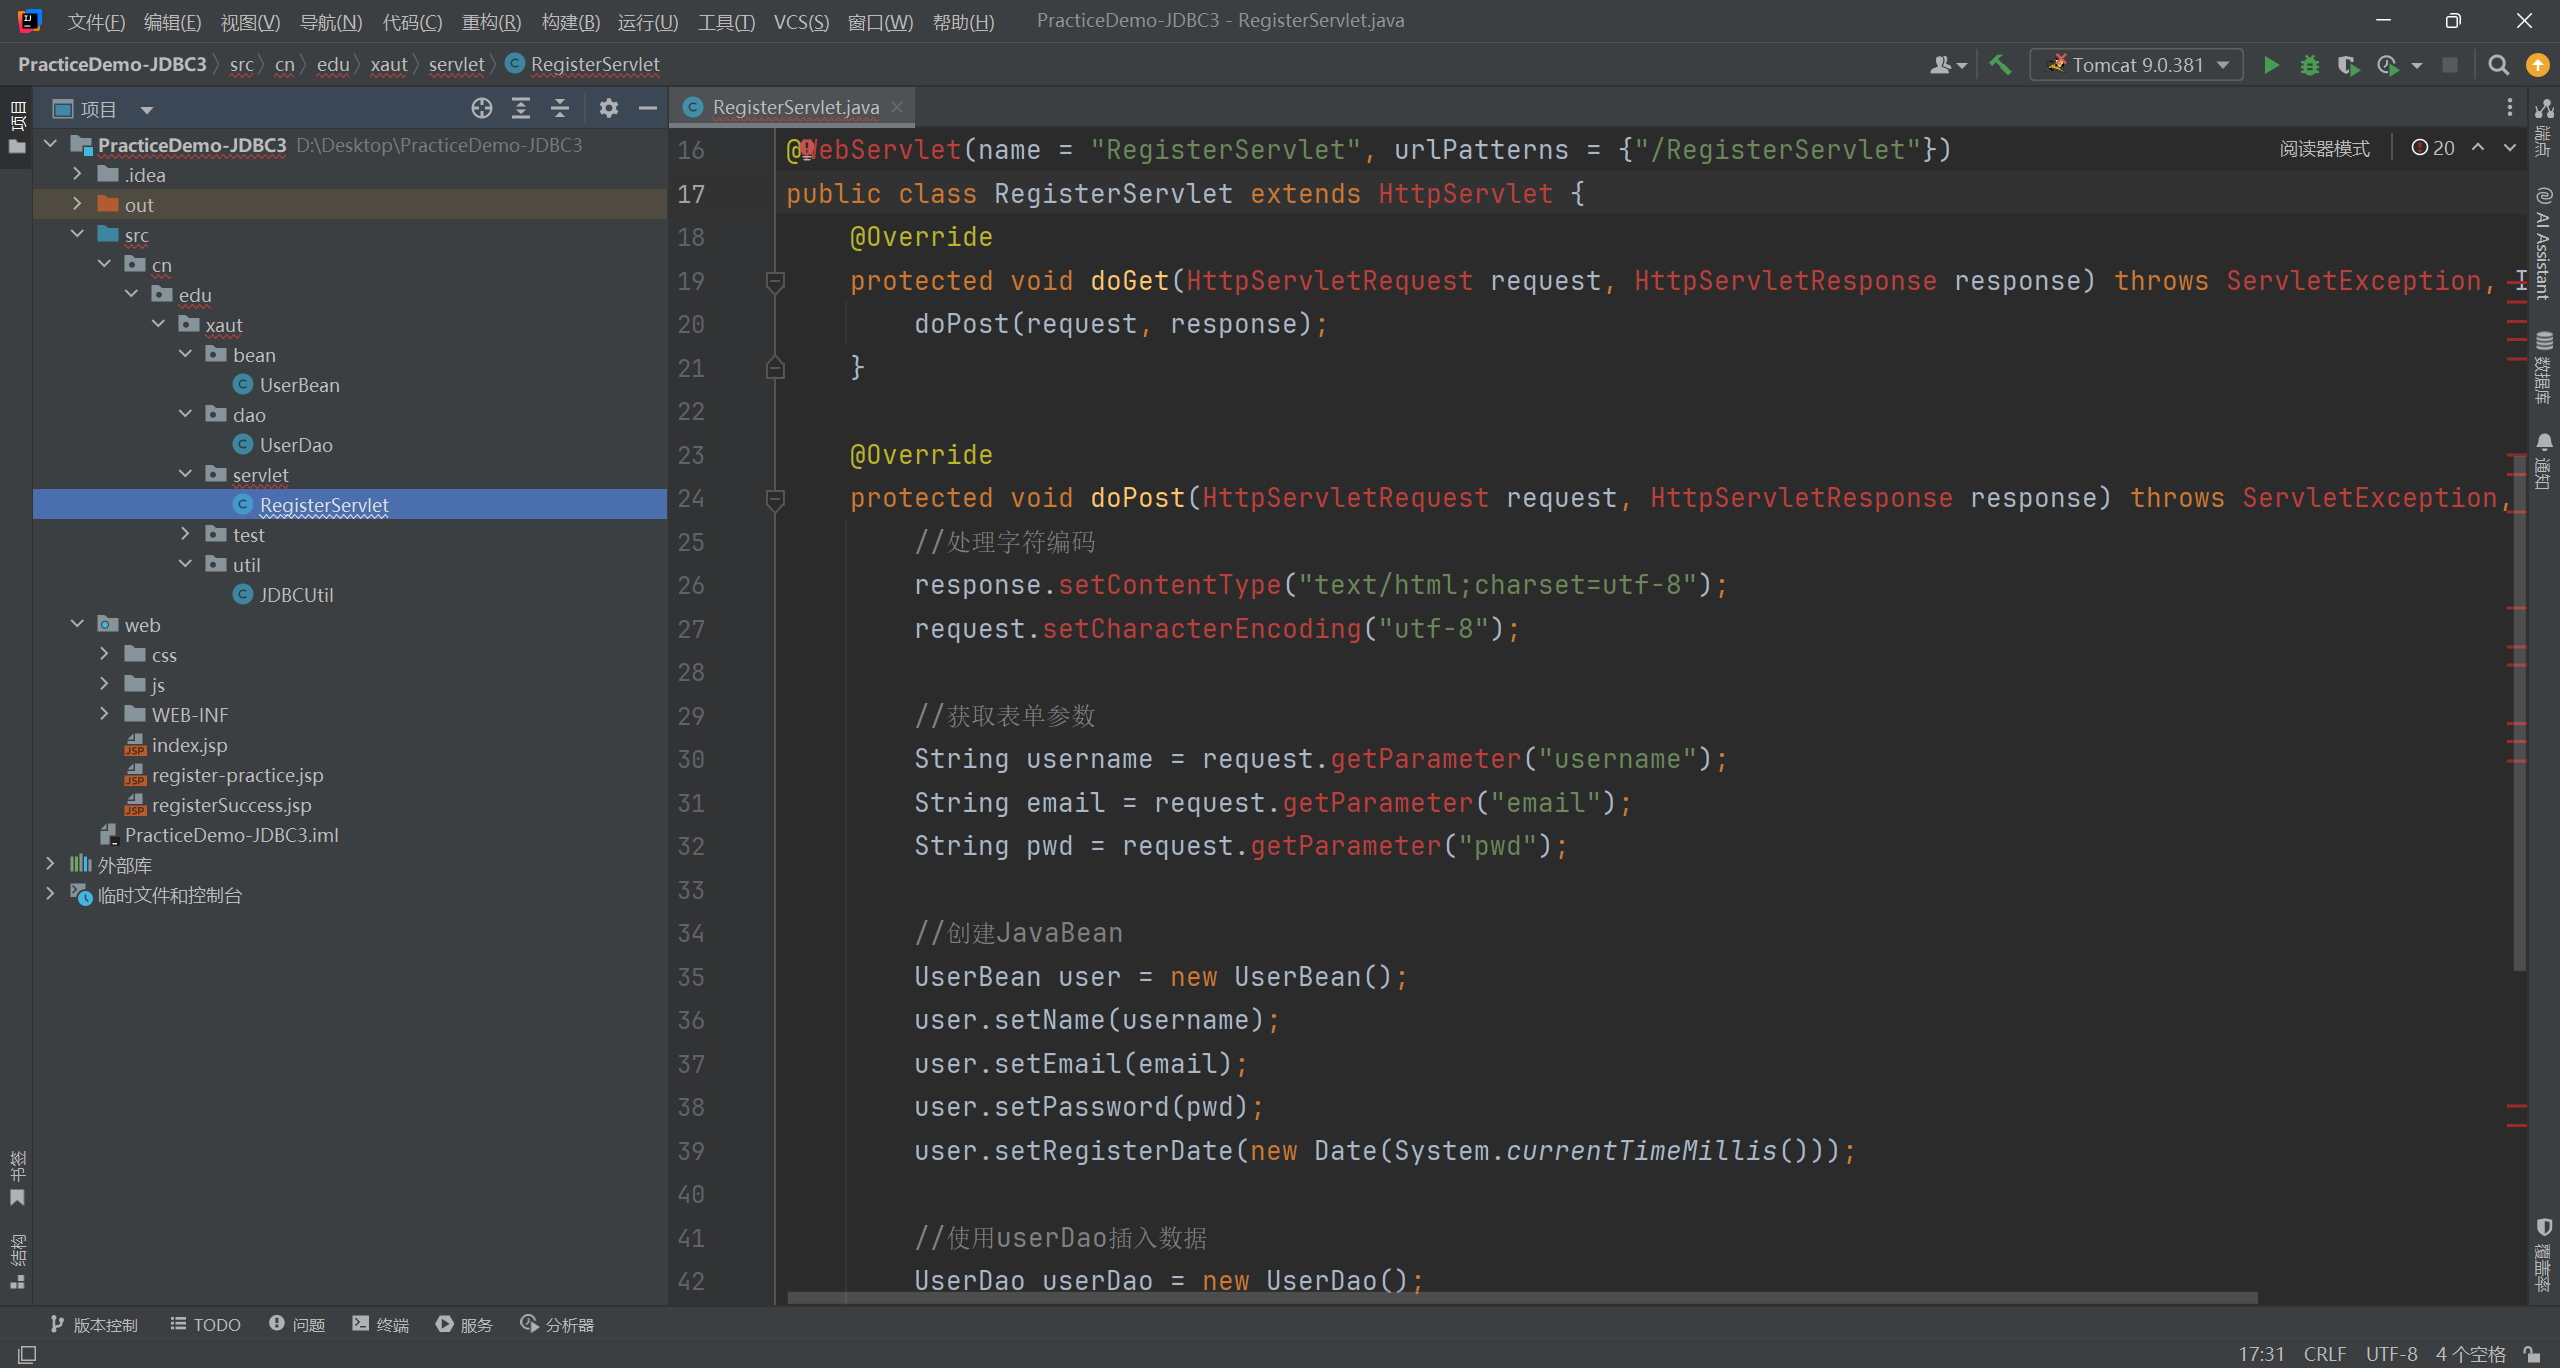Start debugging with the bug icon
This screenshot has width=2560, height=1368.
(2309, 65)
